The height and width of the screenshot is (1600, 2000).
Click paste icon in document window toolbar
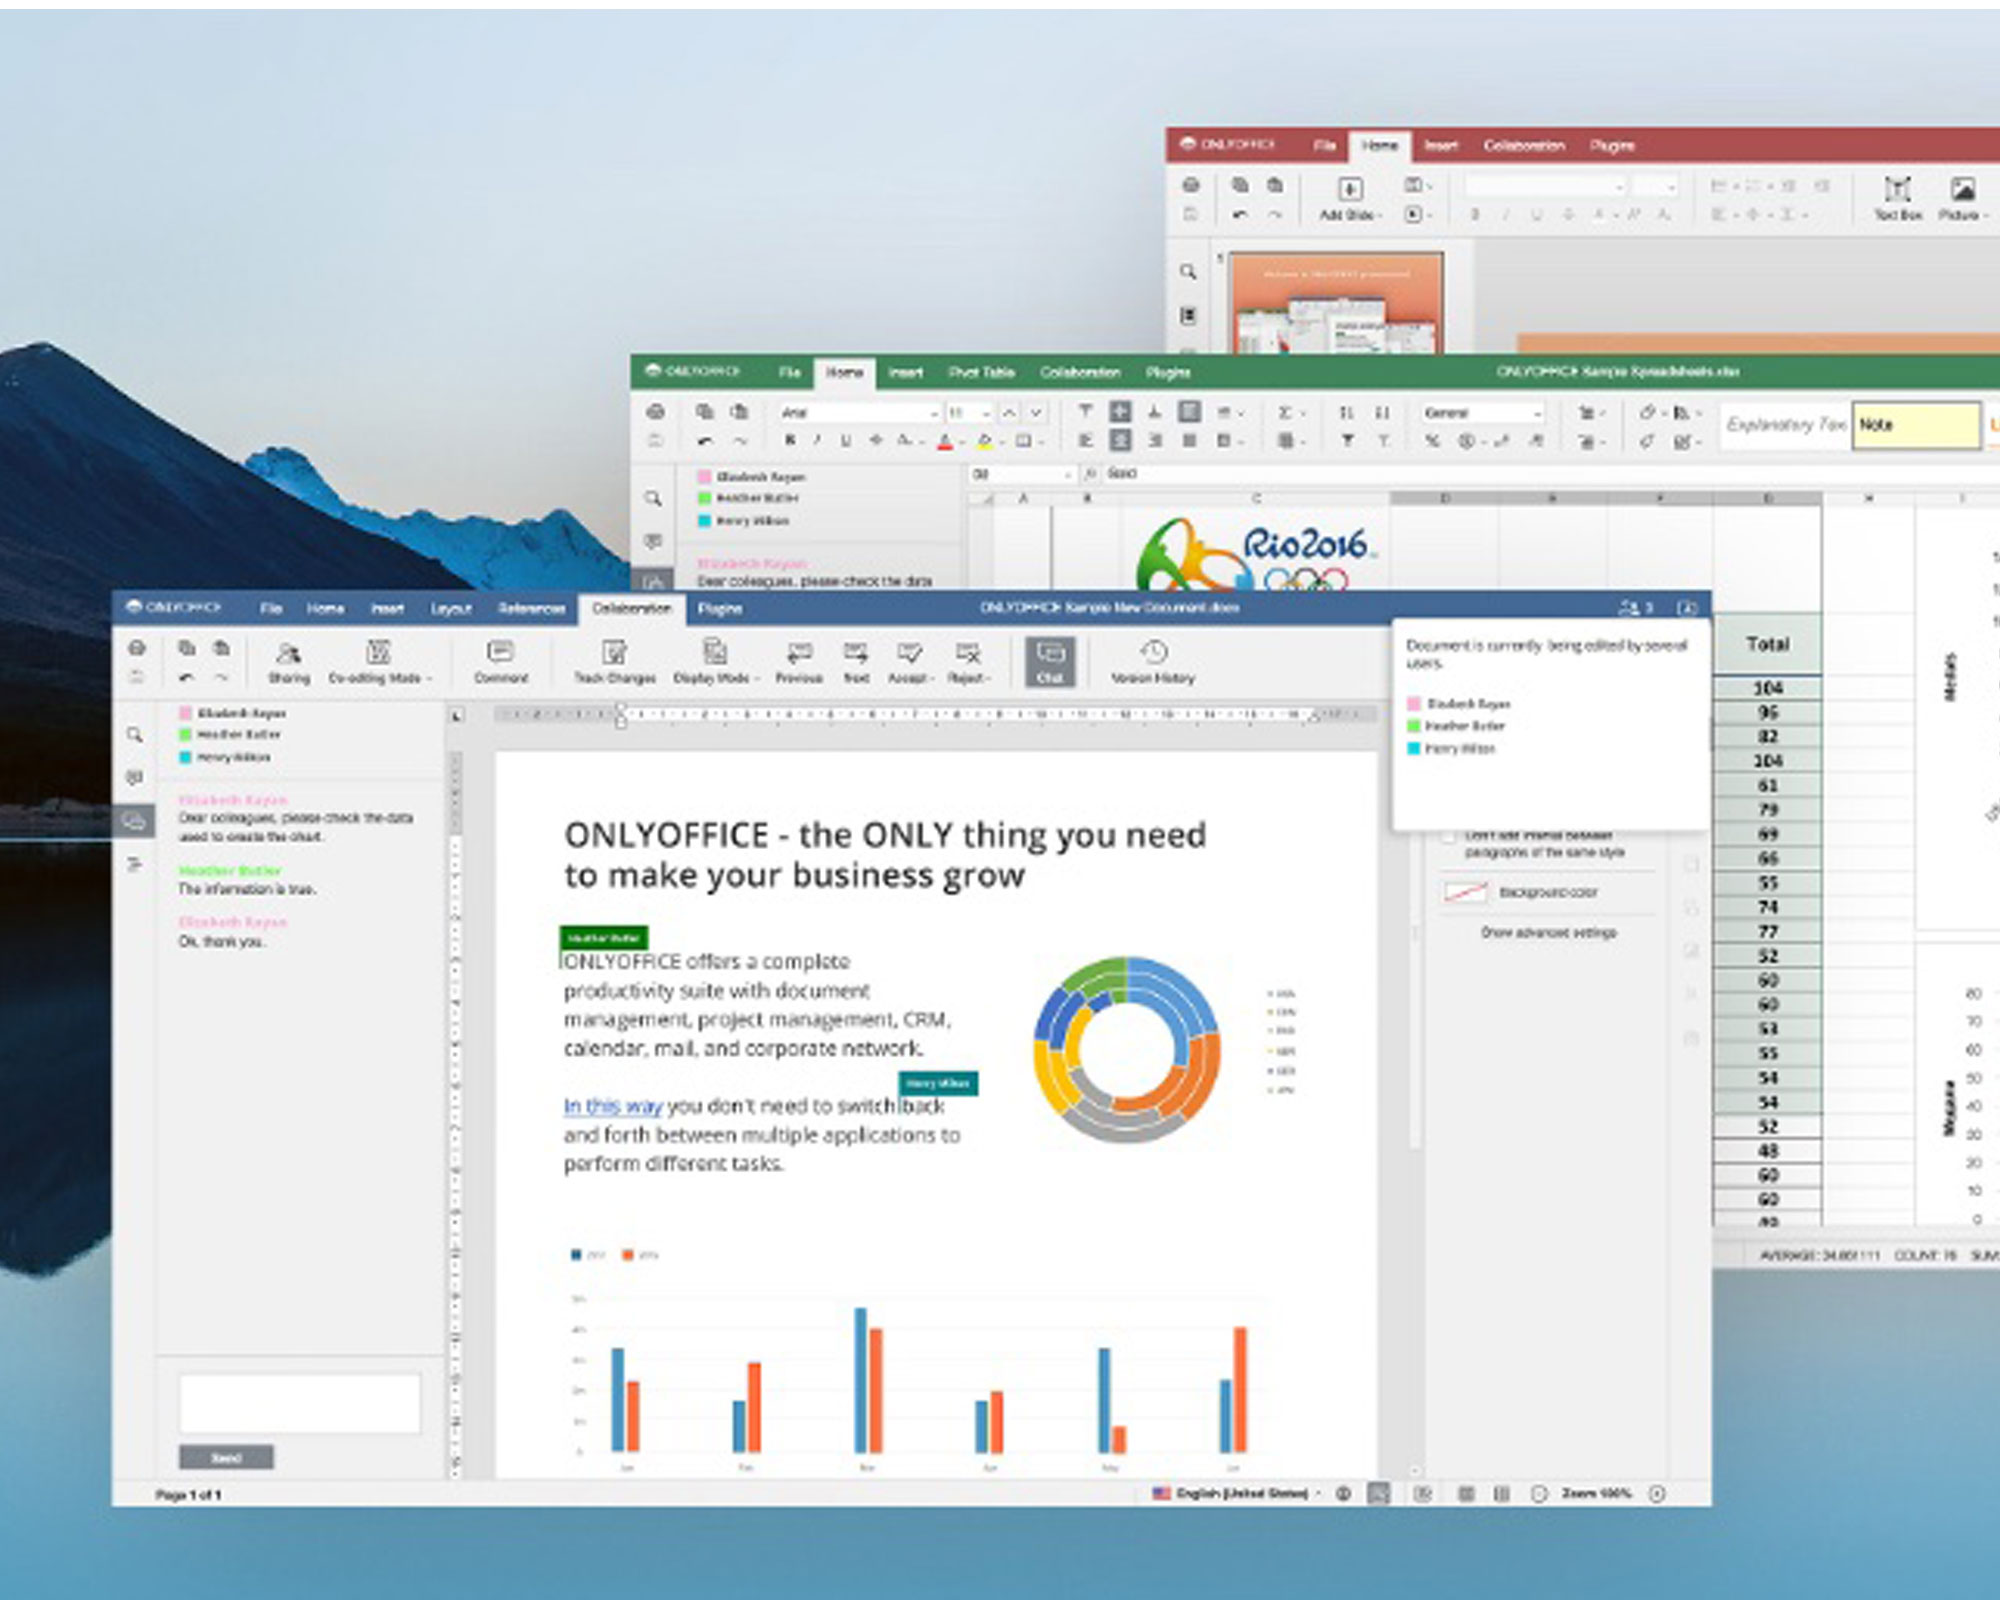tap(221, 648)
